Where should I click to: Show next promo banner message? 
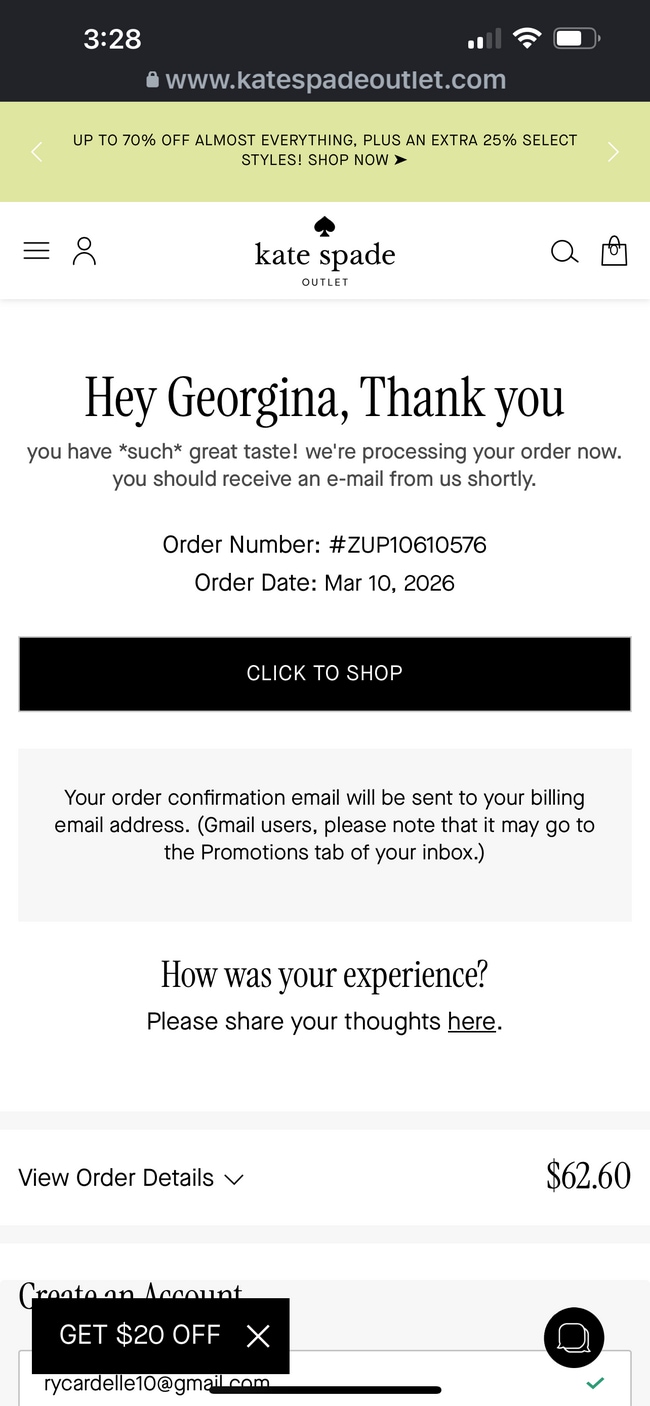[613, 152]
